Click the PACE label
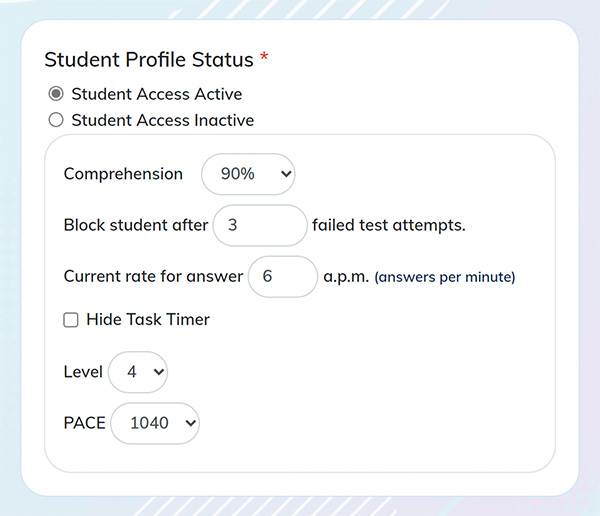 85,423
